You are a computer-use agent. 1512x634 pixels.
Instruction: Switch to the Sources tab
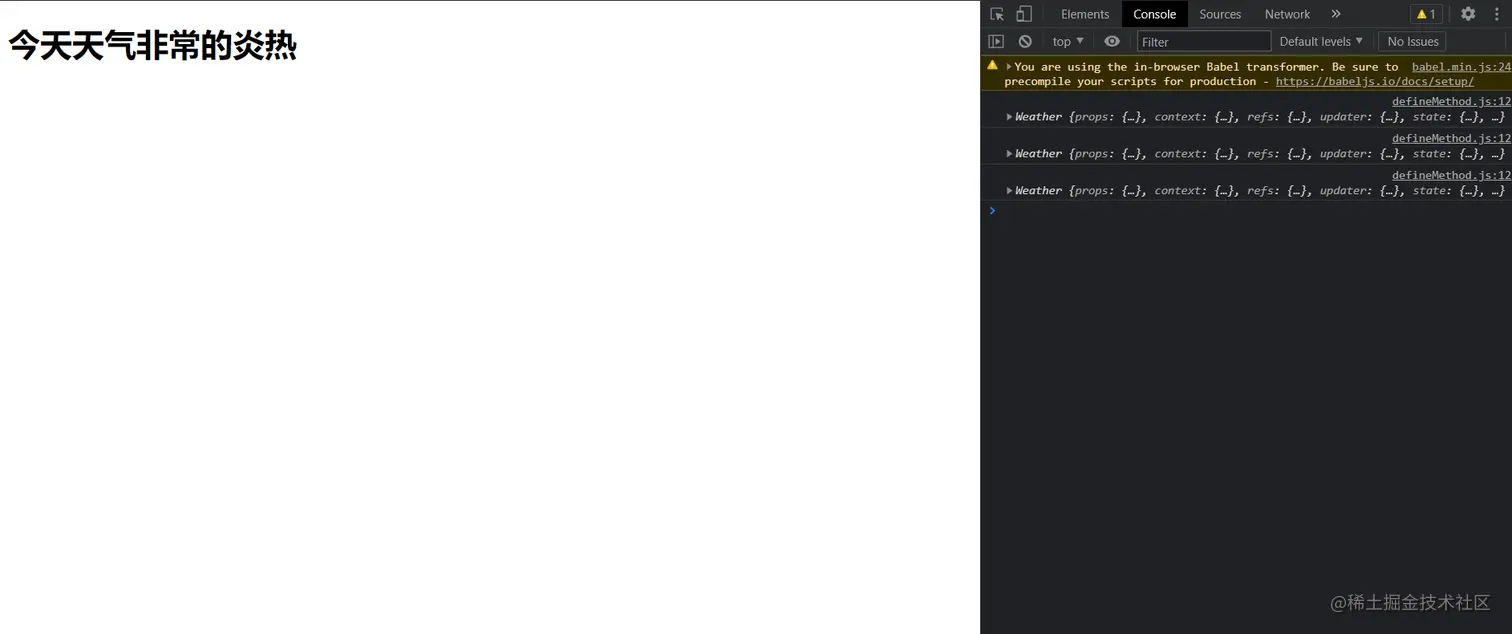click(x=1220, y=14)
